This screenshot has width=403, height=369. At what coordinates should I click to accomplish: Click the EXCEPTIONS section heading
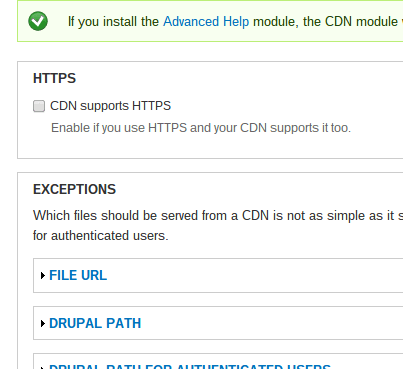point(74,189)
